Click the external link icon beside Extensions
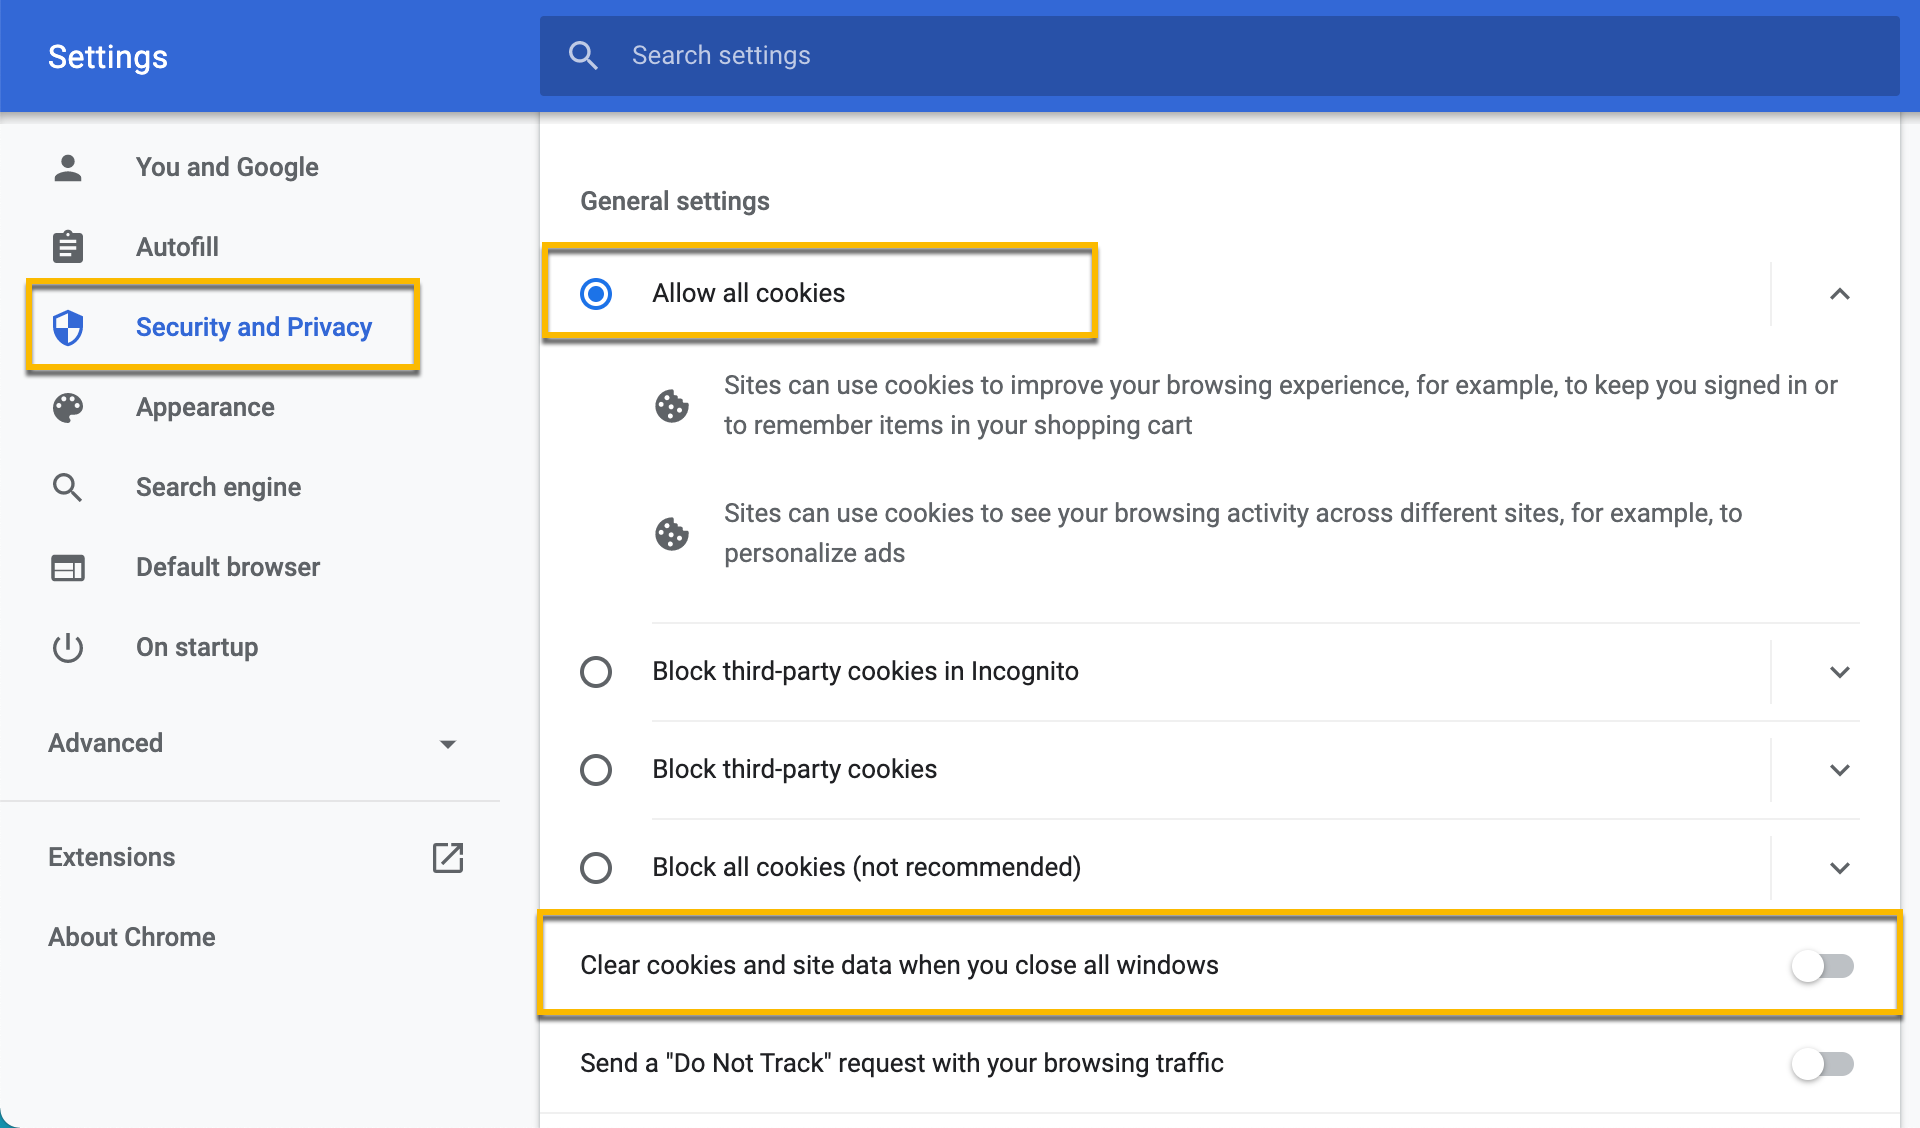 (x=448, y=857)
